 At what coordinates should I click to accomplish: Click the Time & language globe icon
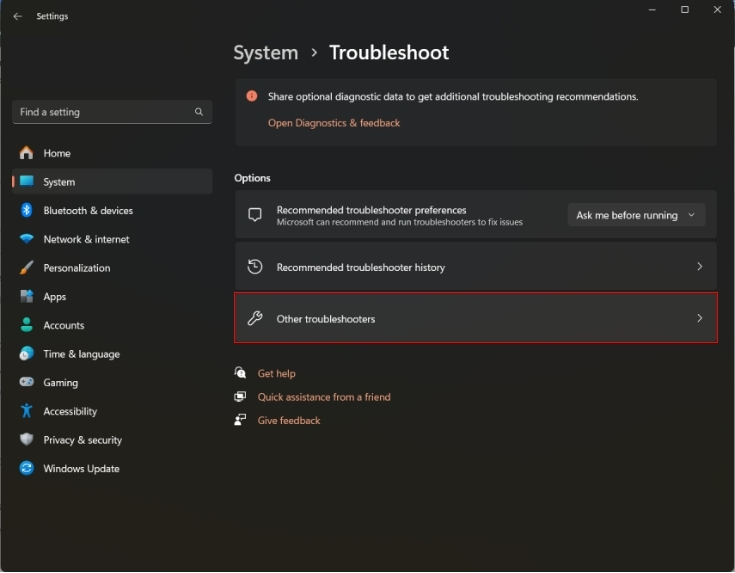pyautogui.click(x=27, y=354)
